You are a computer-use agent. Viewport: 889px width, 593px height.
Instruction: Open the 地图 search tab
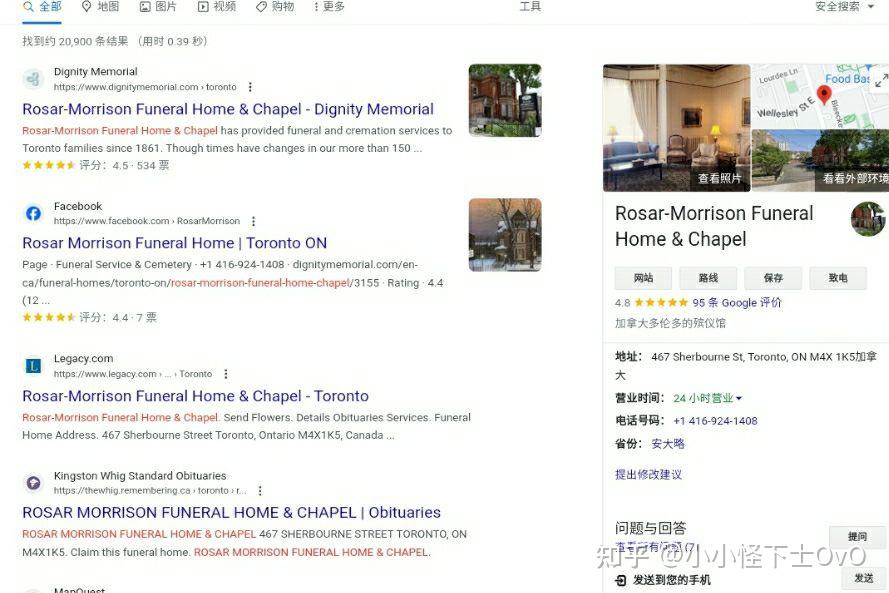click(x=100, y=7)
